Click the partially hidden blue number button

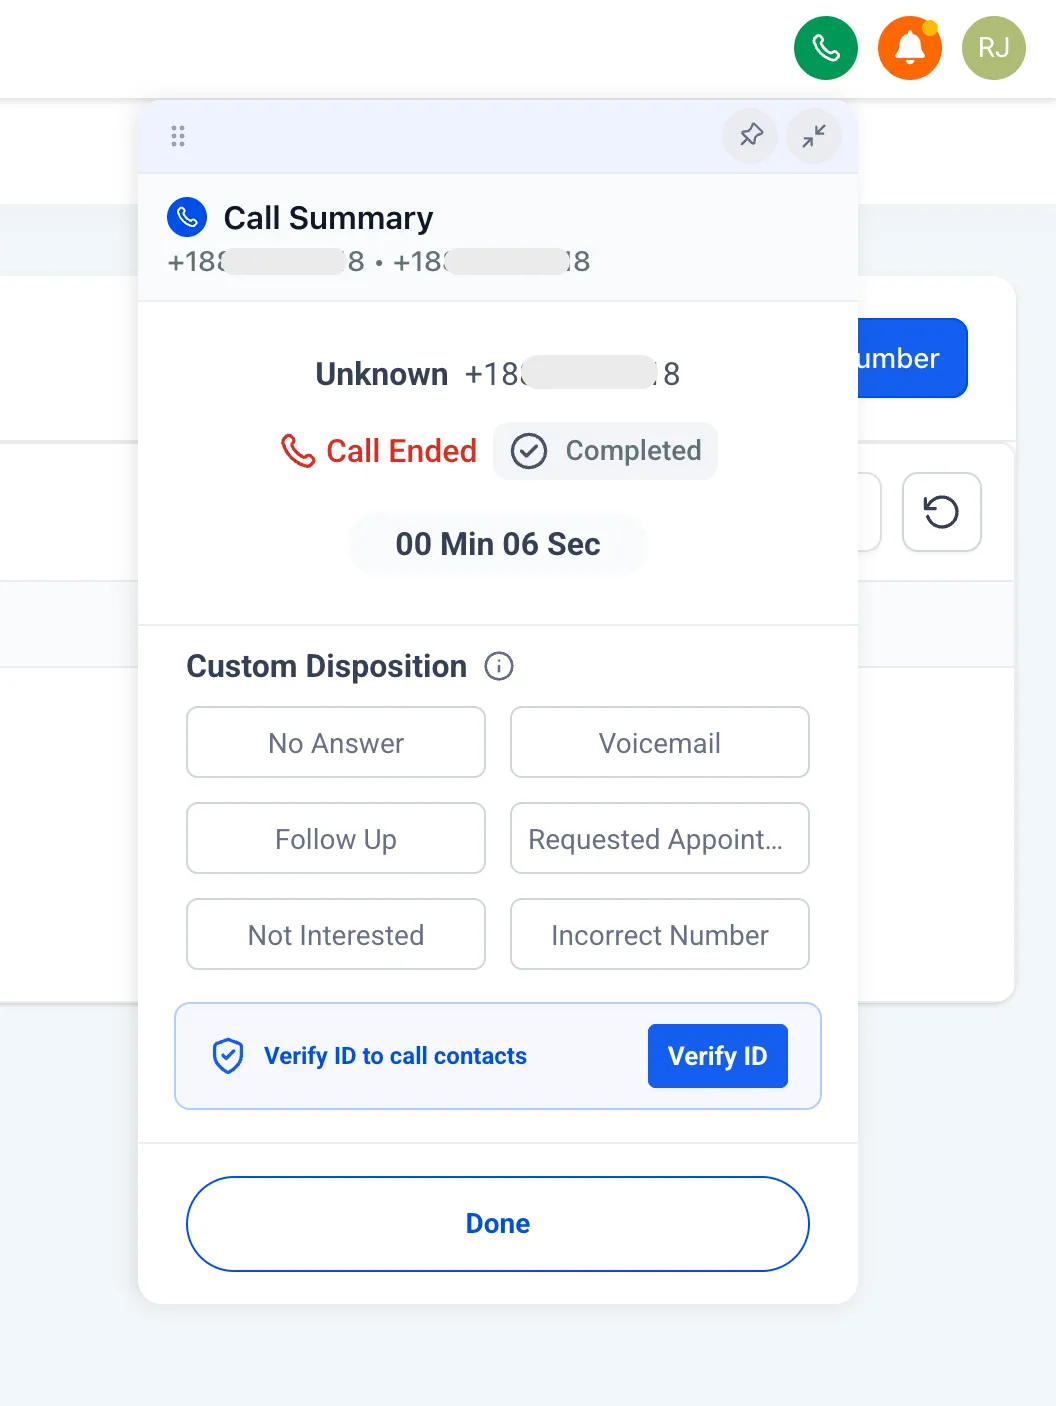pyautogui.click(x=912, y=358)
